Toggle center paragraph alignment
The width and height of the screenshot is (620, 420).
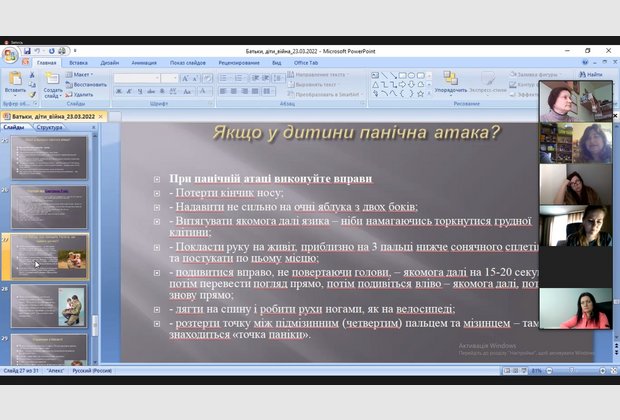[x=228, y=91]
